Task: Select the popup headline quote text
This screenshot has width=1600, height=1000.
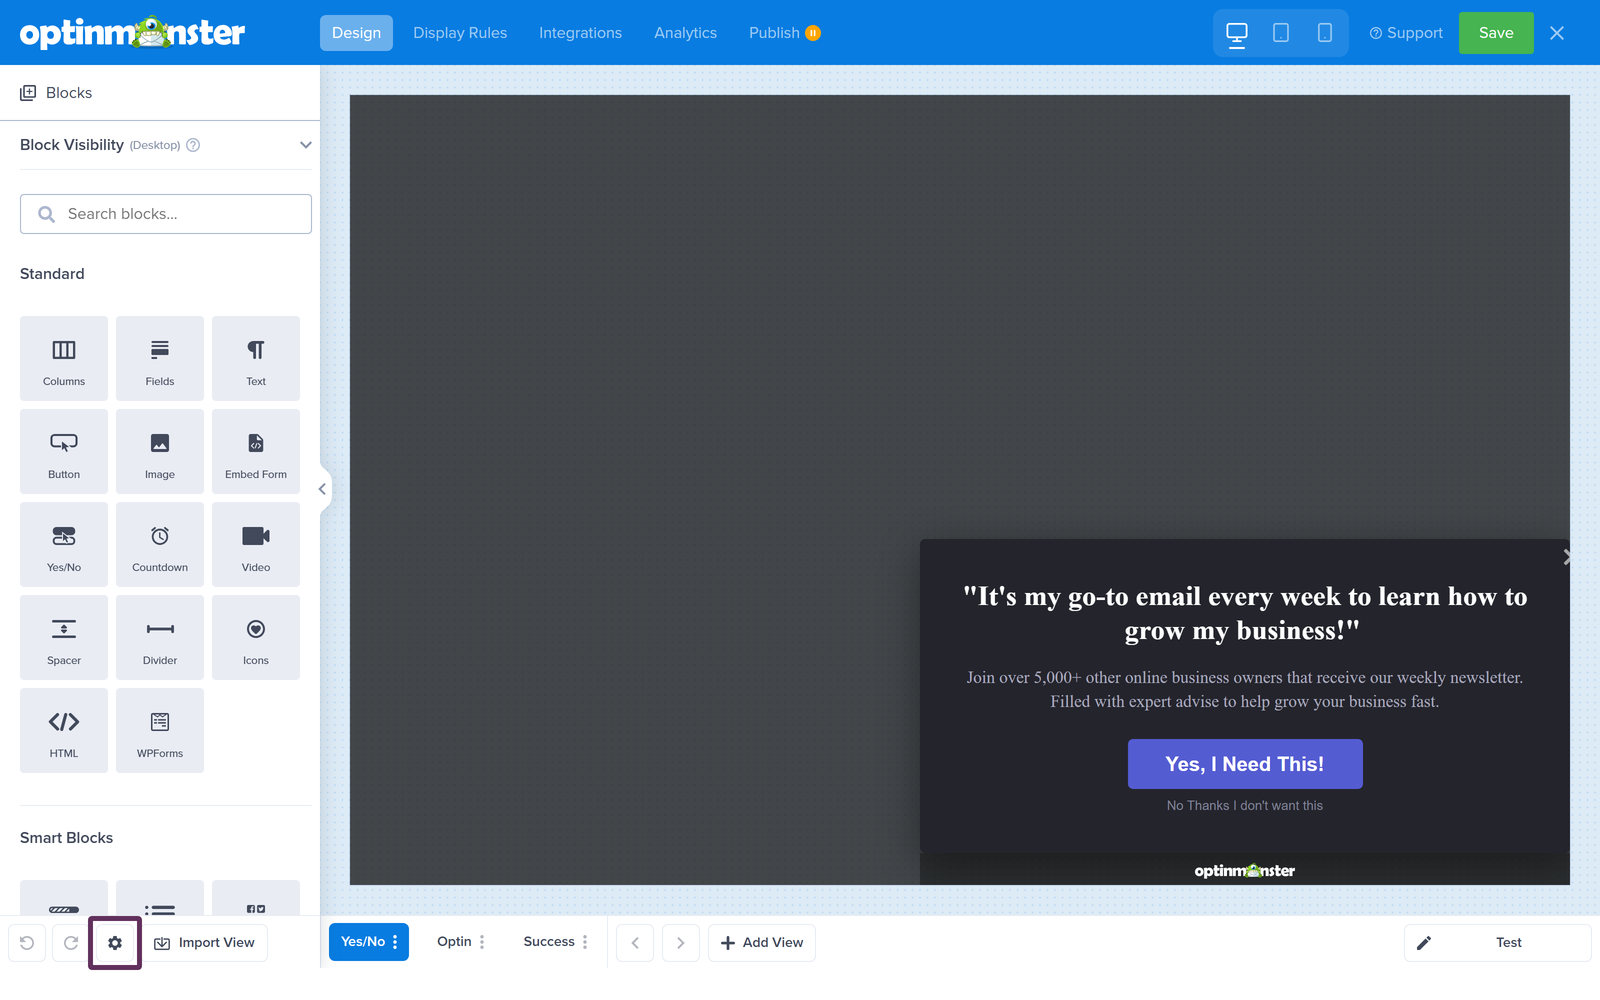Action: click(1245, 614)
